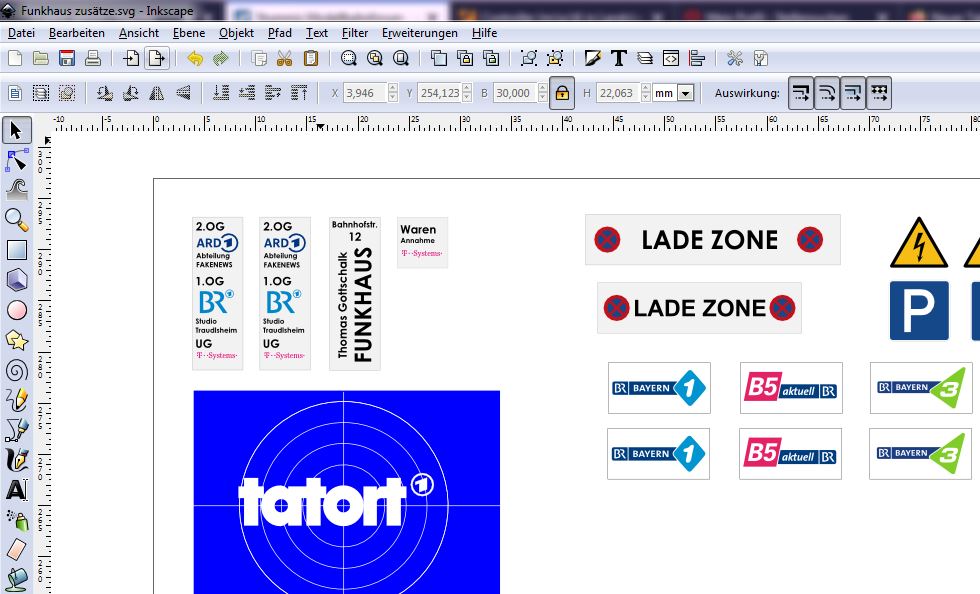Increase the B width value
Viewport: 980px width, 594px height.
pyautogui.click(x=542, y=88)
